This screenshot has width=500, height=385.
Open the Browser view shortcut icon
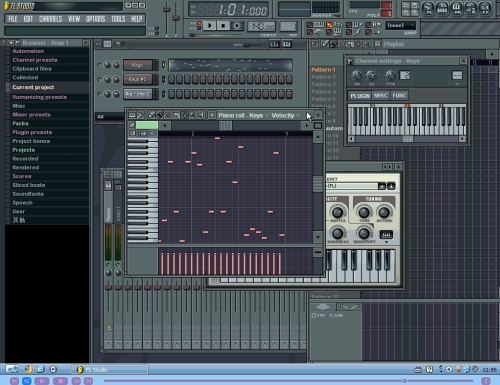pos(471,8)
